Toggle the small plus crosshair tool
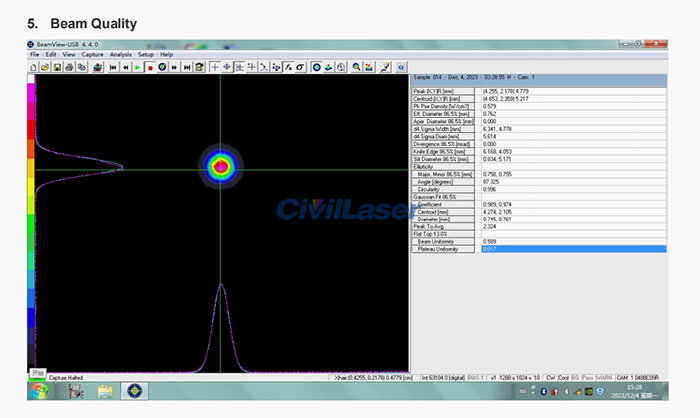700x418 pixels. 251,67
